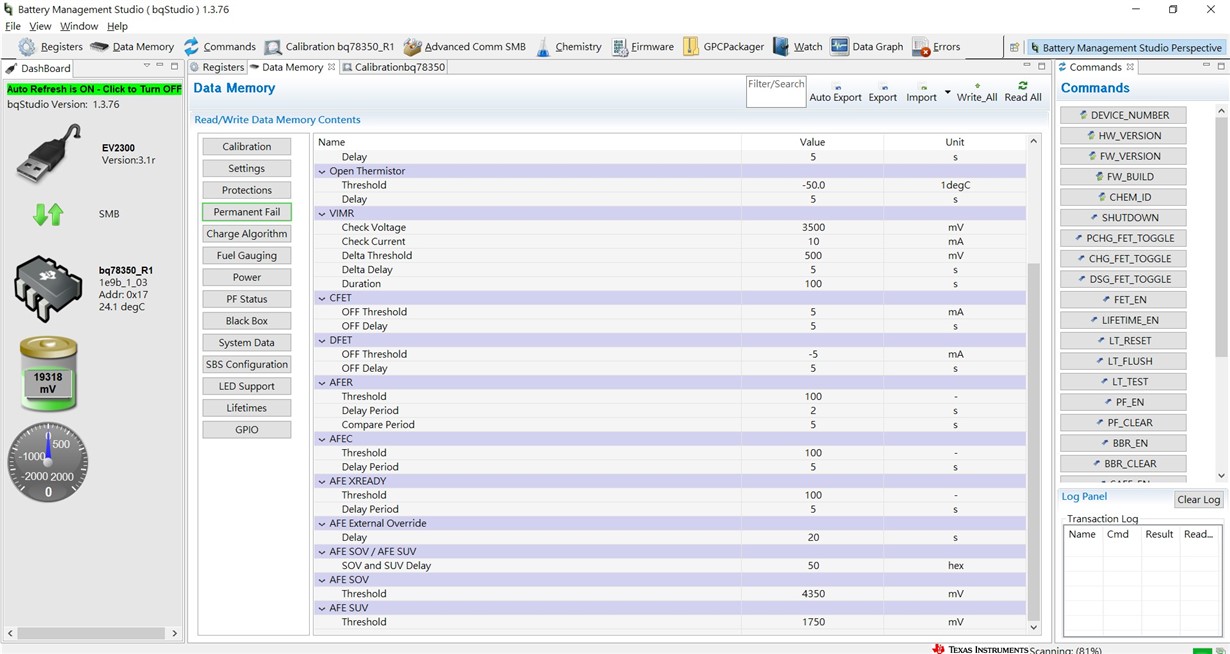The height and width of the screenshot is (654, 1230).
Task: Click the Export data memory icon
Action: (882, 92)
